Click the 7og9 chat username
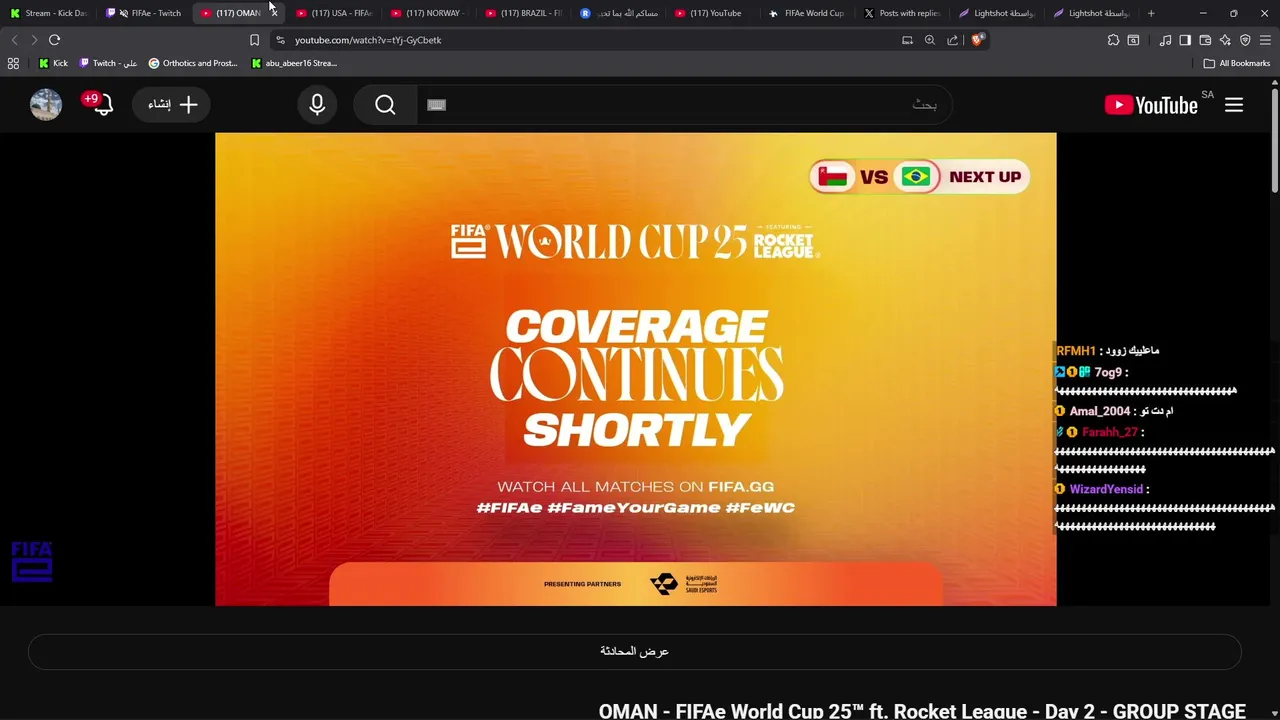Viewport: 1280px width, 720px height. [1108, 372]
